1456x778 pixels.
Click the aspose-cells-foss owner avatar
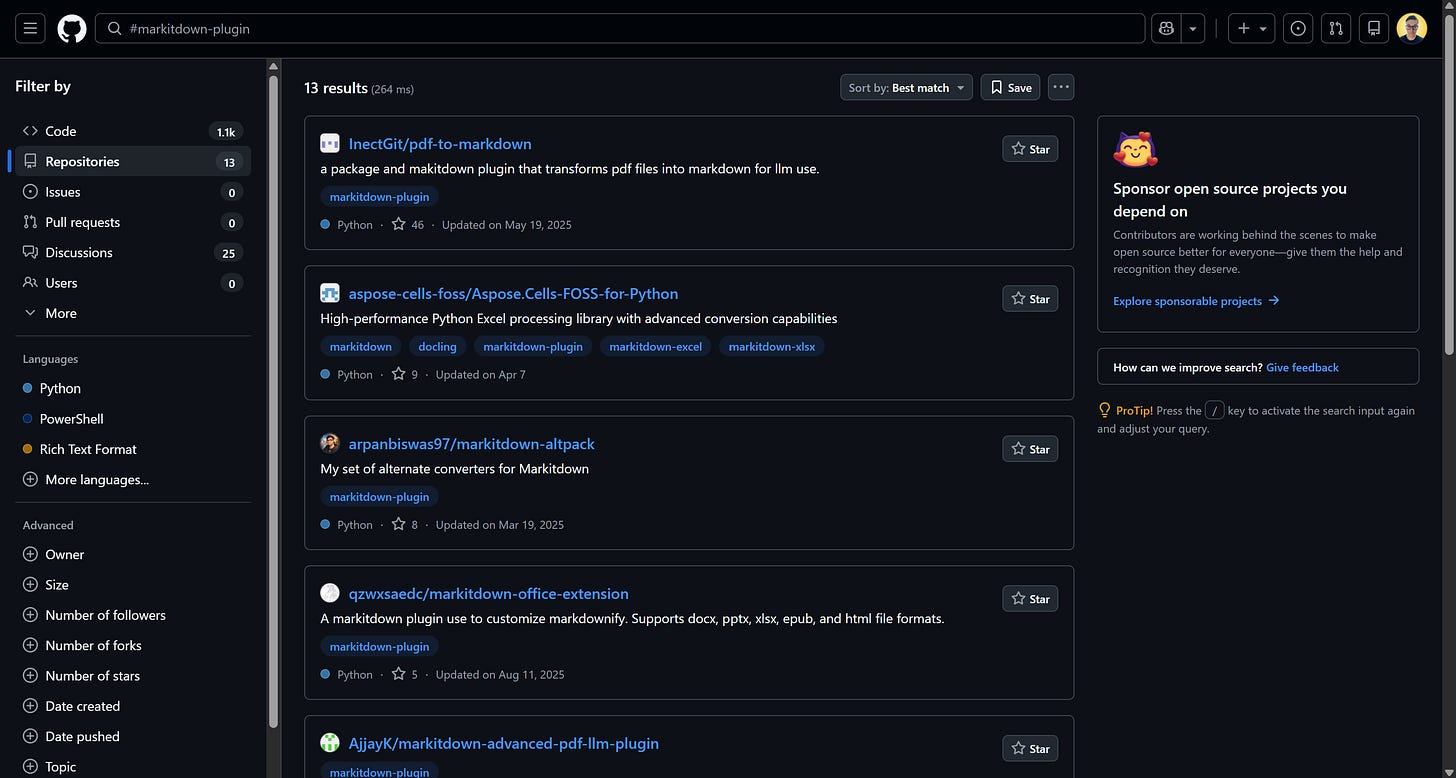tap(330, 293)
